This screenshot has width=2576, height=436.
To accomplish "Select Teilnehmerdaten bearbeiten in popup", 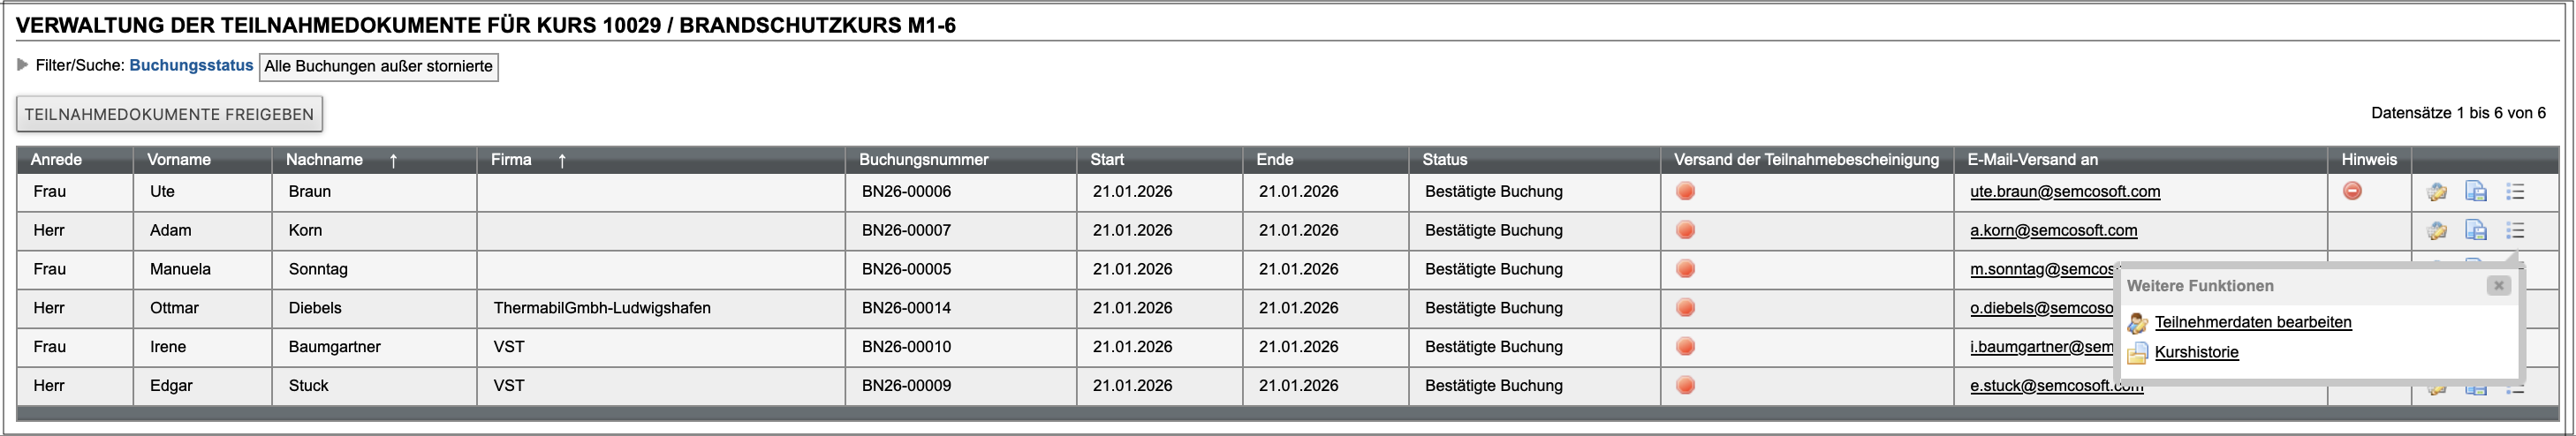I will pyautogui.click(x=2252, y=322).
